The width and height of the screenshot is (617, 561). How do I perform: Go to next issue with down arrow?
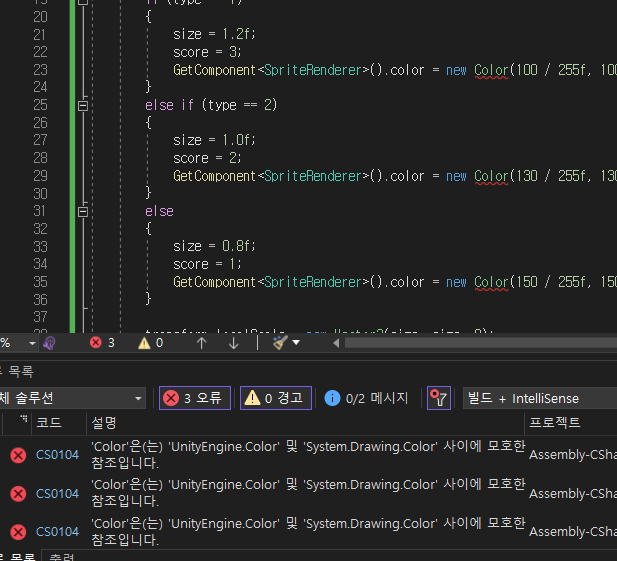[233, 343]
